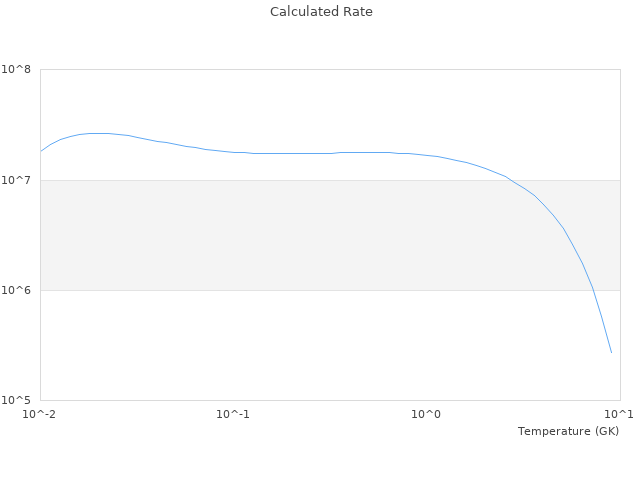This screenshot has height=480, width=640.
Task: Click the white plot area below the shaded band
Action: click(x=300, y=345)
